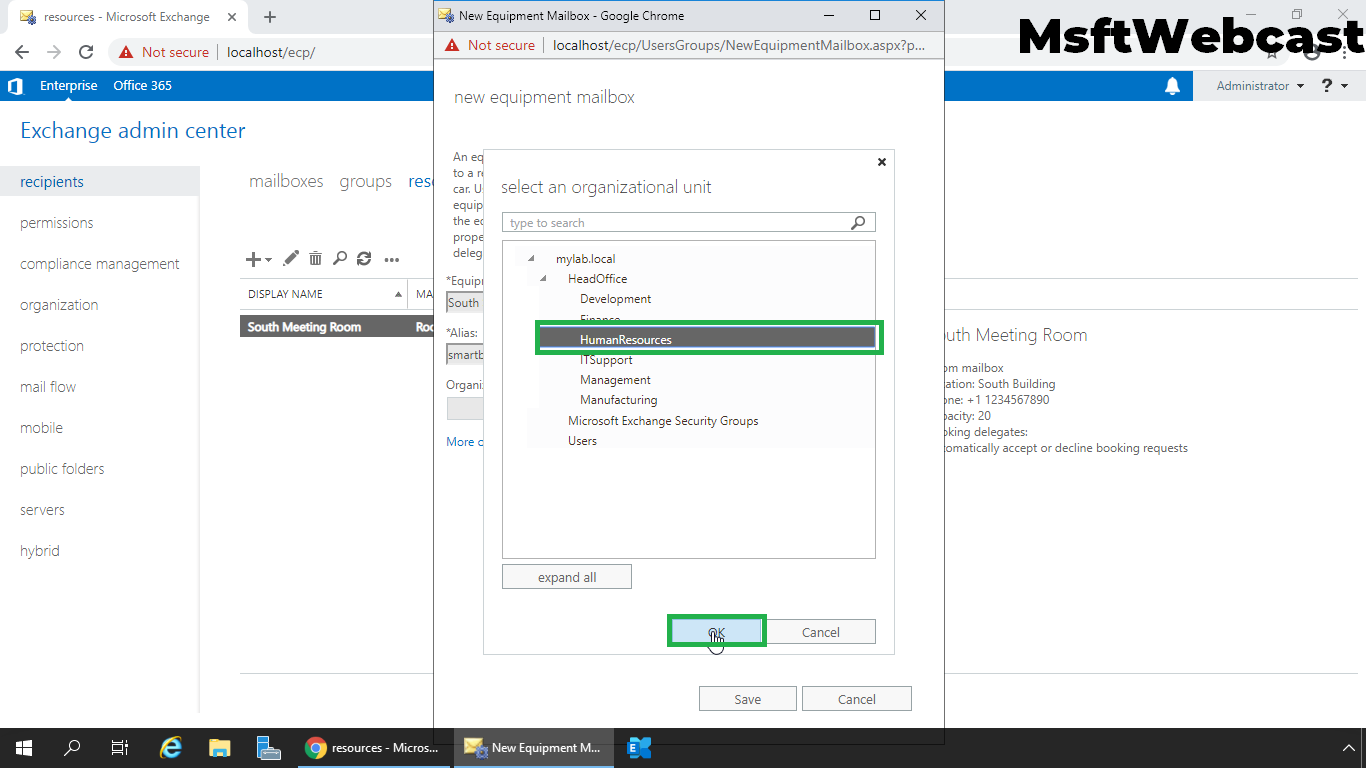Viewport: 1366px width, 768px height.
Task: Open Internet Explorer from the taskbar
Action: point(172,748)
